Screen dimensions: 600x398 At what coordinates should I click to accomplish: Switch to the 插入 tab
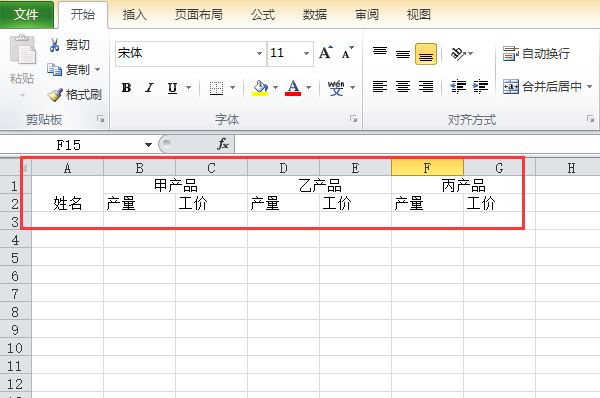click(x=135, y=15)
